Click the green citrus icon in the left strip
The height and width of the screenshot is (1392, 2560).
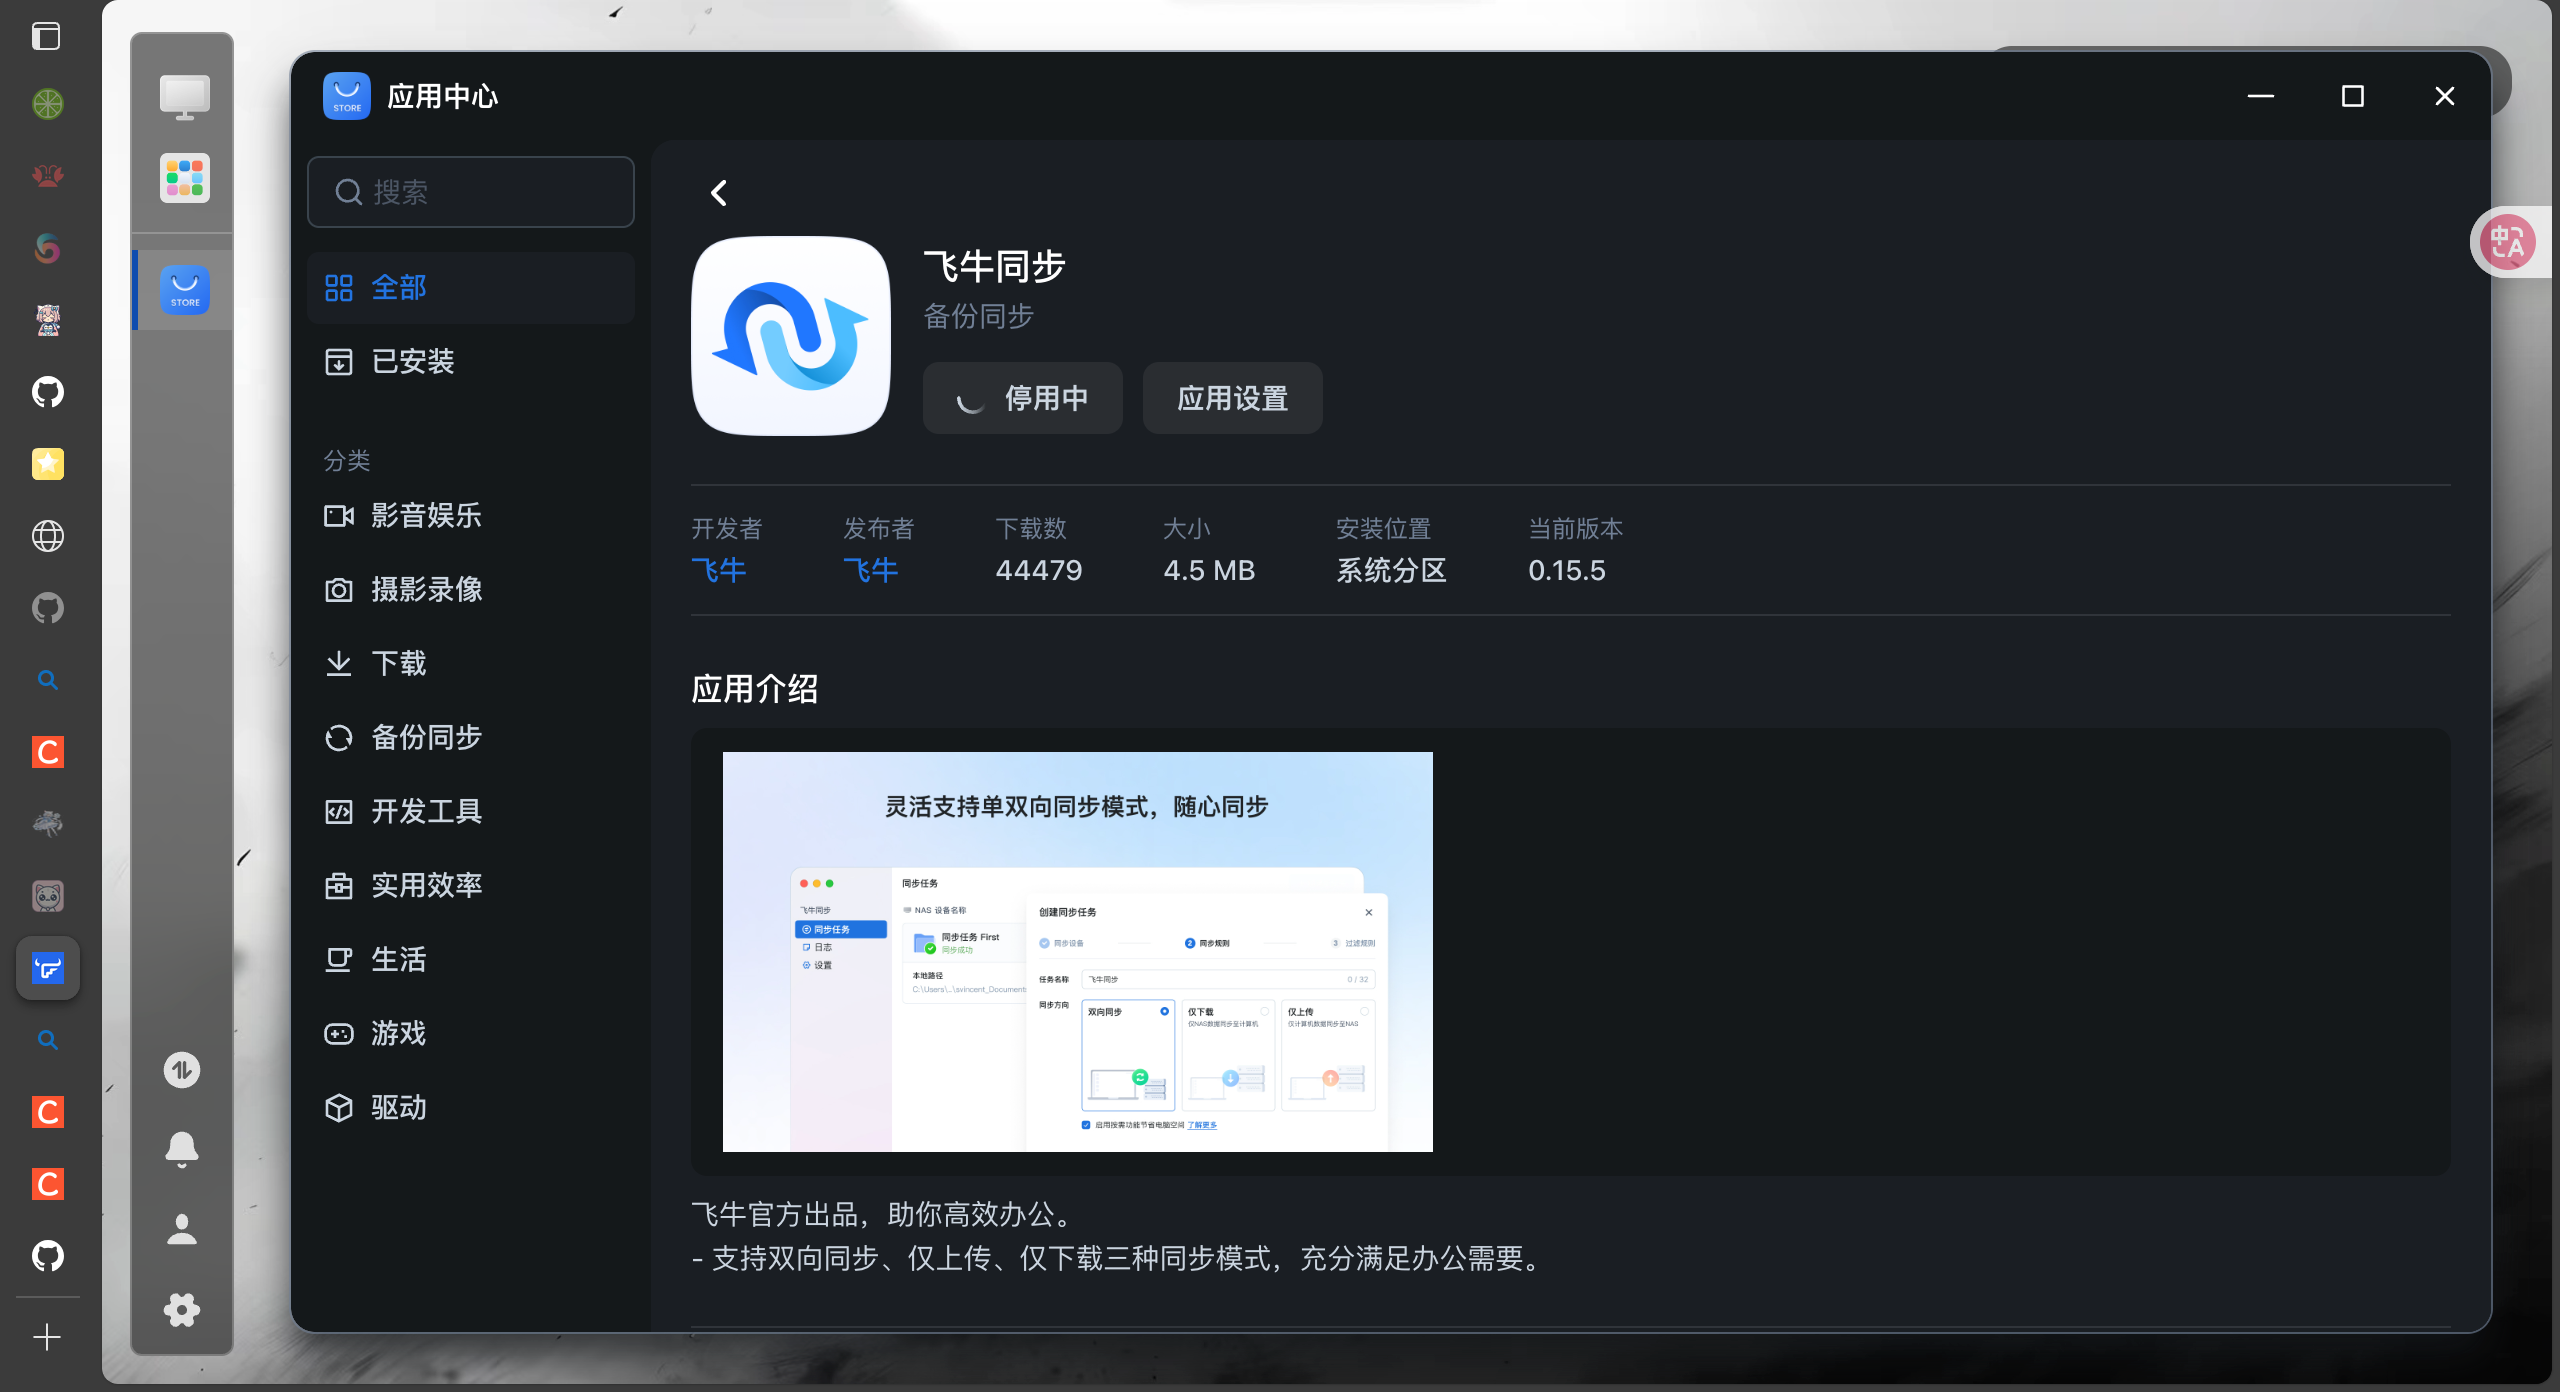(x=48, y=104)
